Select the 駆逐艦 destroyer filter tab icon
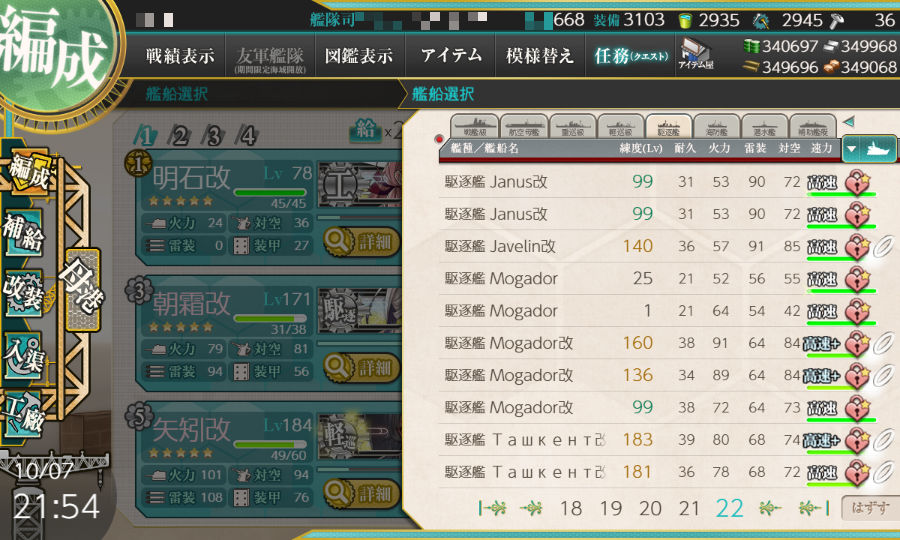Image resolution: width=900 pixels, height=540 pixels. click(x=669, y=126)
